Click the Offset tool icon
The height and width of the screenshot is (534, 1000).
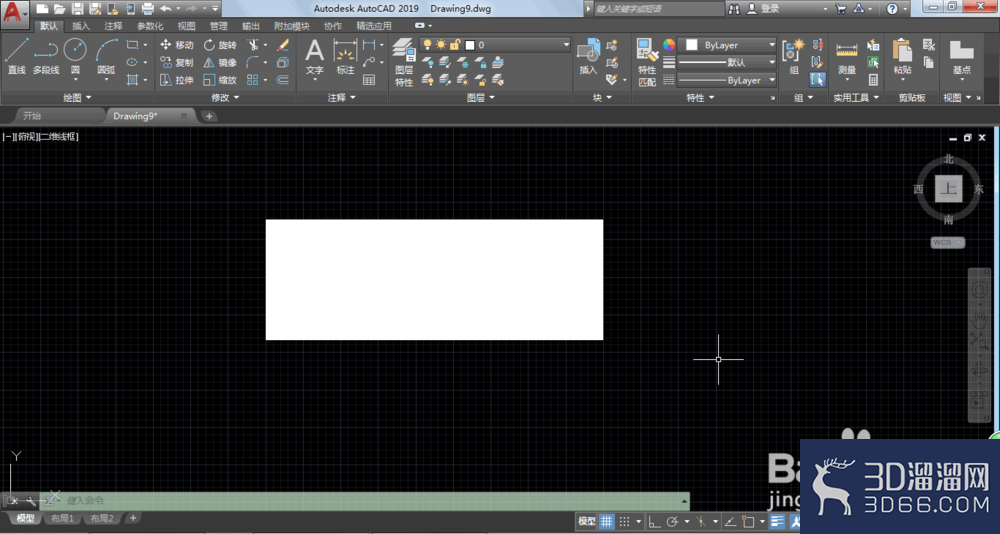pyautogui.click(x=283, y=80)
